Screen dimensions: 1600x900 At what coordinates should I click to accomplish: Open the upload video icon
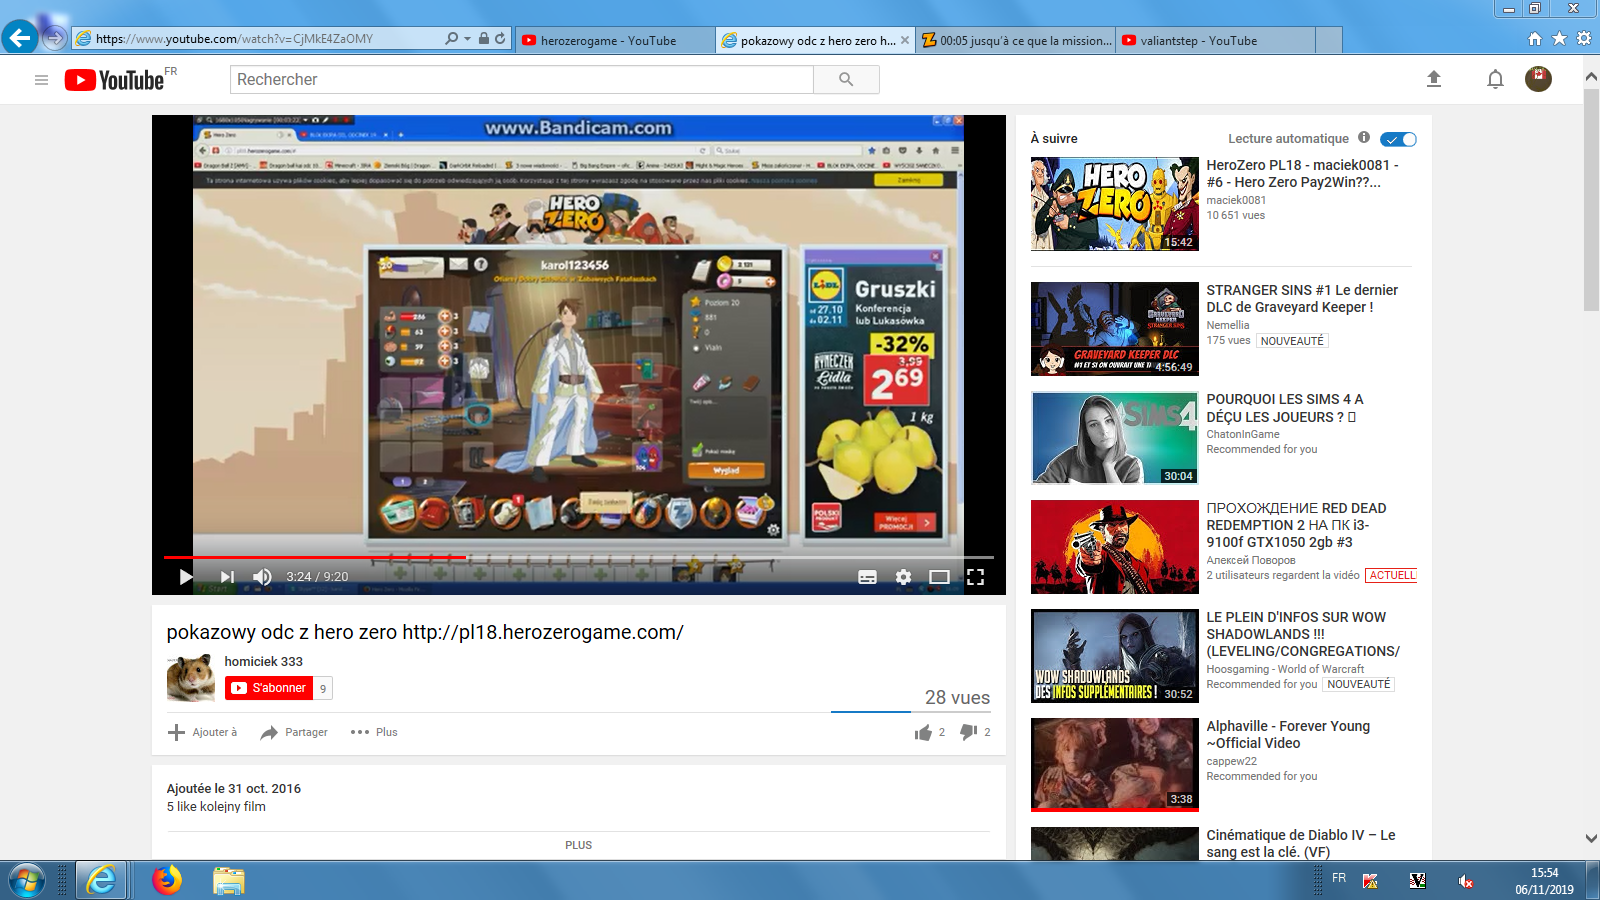point(1434,79)
